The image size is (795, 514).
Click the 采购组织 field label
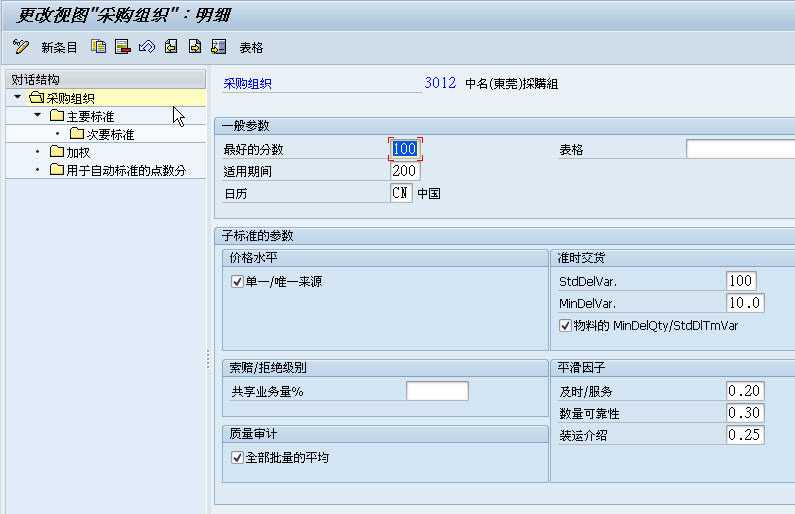(x=247, y=84)
